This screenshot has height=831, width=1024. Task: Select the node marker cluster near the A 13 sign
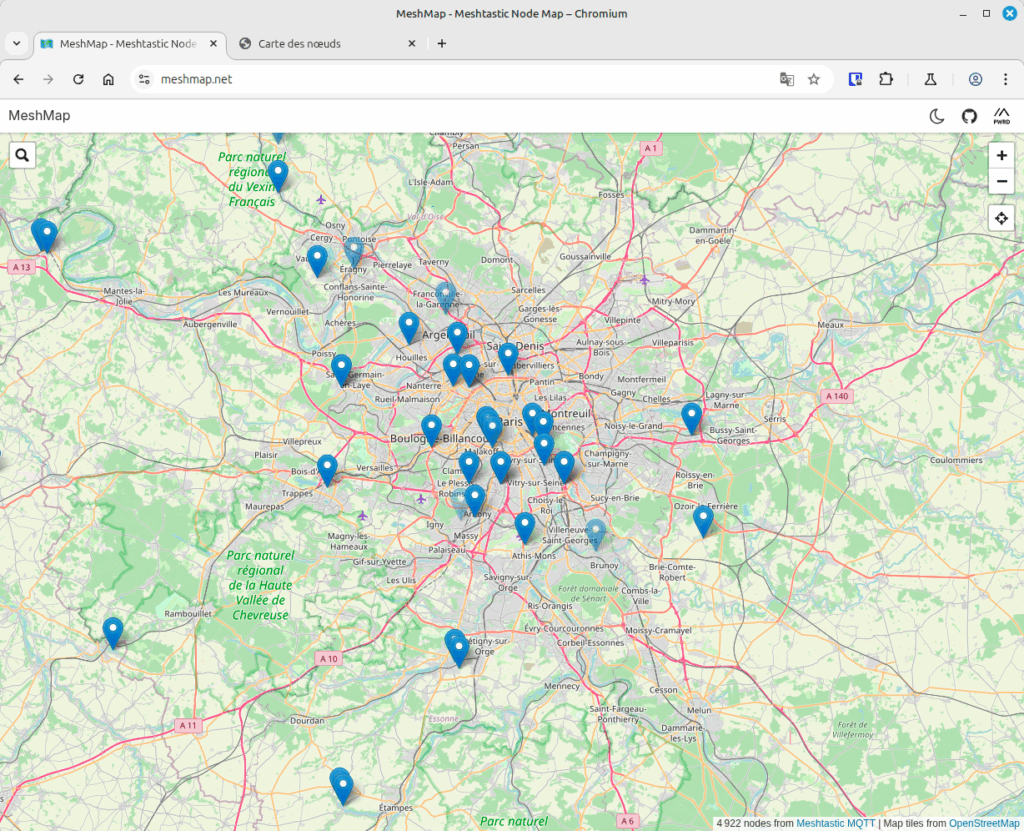click(x=44, y=234)
